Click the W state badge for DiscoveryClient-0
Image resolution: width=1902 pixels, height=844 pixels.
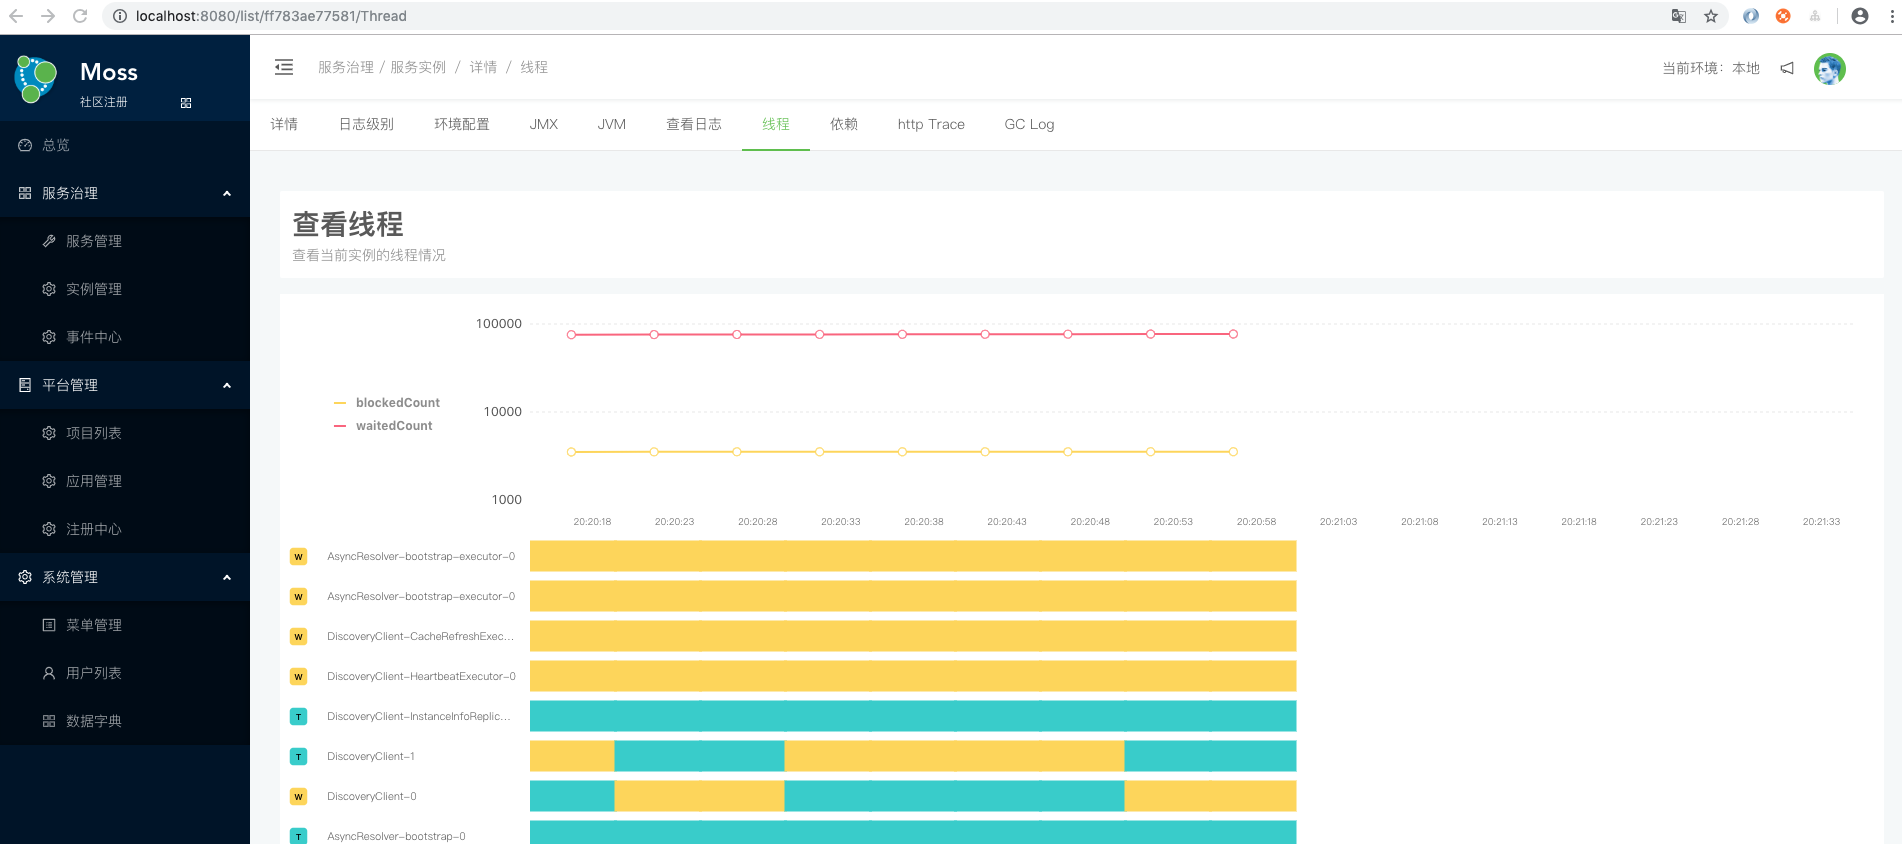coord(298,796)
